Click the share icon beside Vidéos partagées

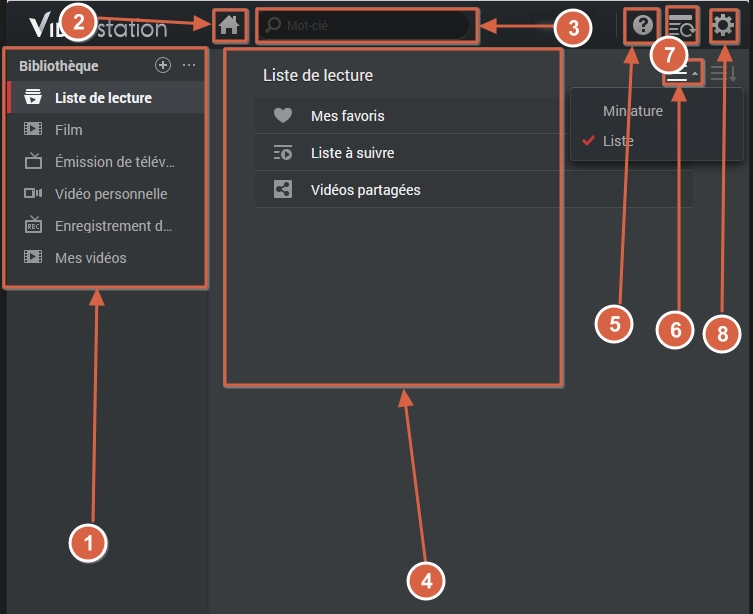(283, 190)
